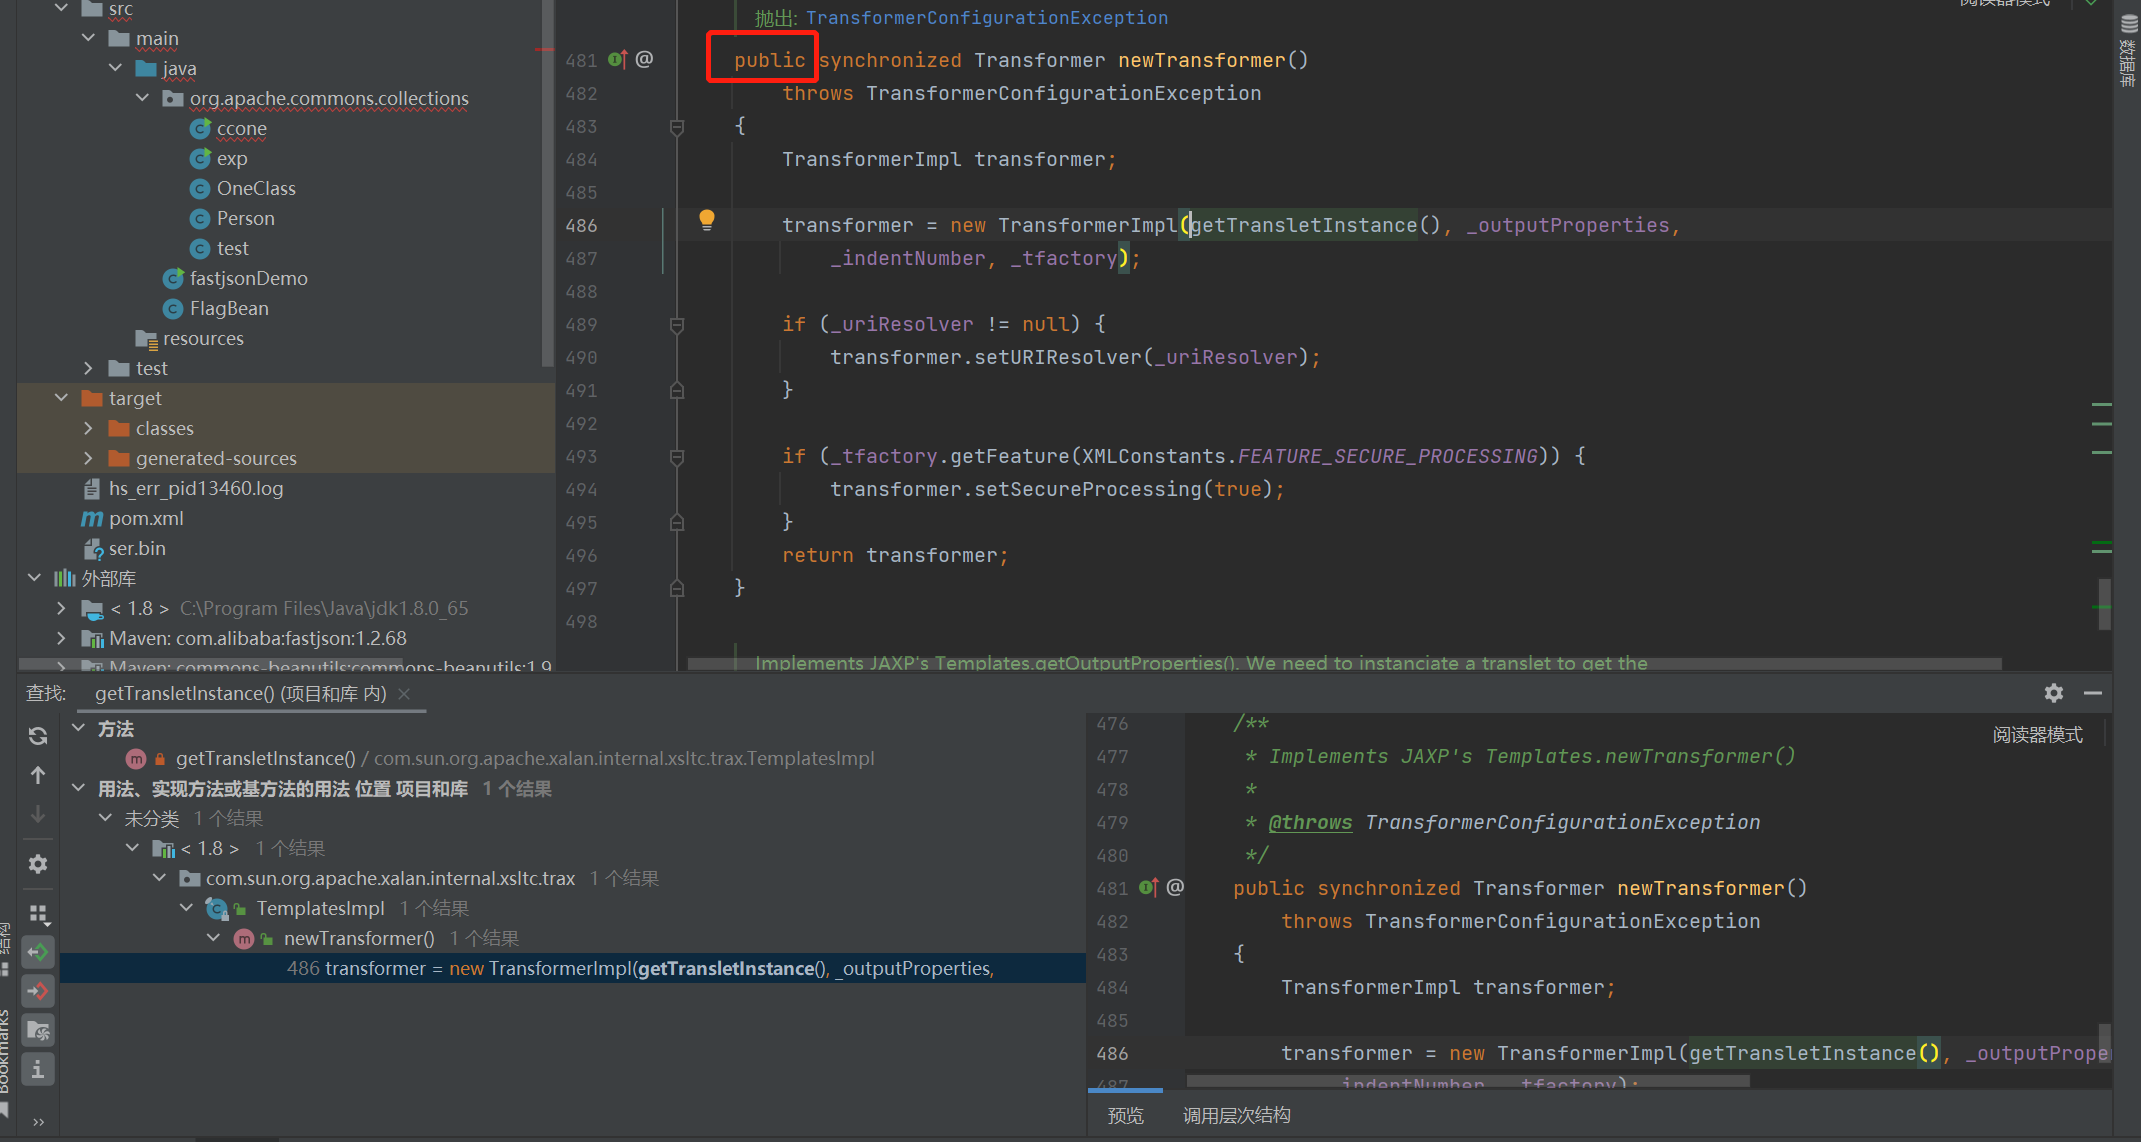
Task: Click the rerun refresh icon in Find panel
Action: pyautogui.click(x=38, y=736)
